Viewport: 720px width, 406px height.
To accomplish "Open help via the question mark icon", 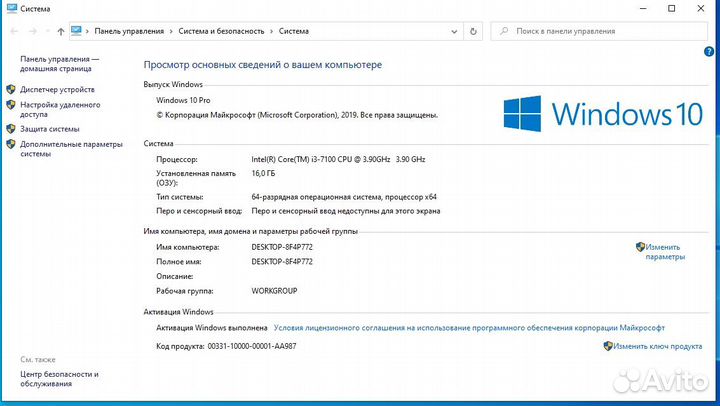I will 708,51.
